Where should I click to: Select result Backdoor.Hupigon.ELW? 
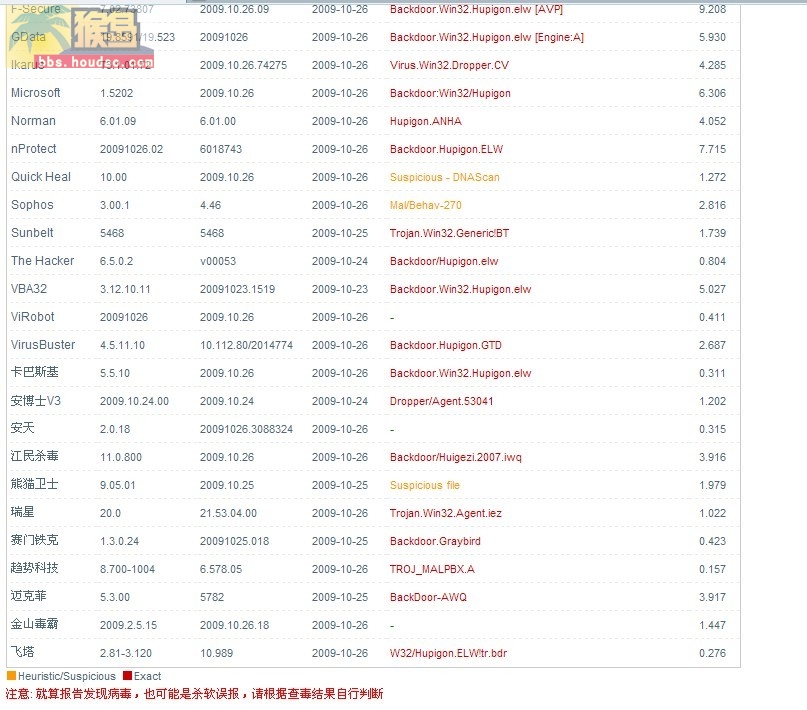446,149
